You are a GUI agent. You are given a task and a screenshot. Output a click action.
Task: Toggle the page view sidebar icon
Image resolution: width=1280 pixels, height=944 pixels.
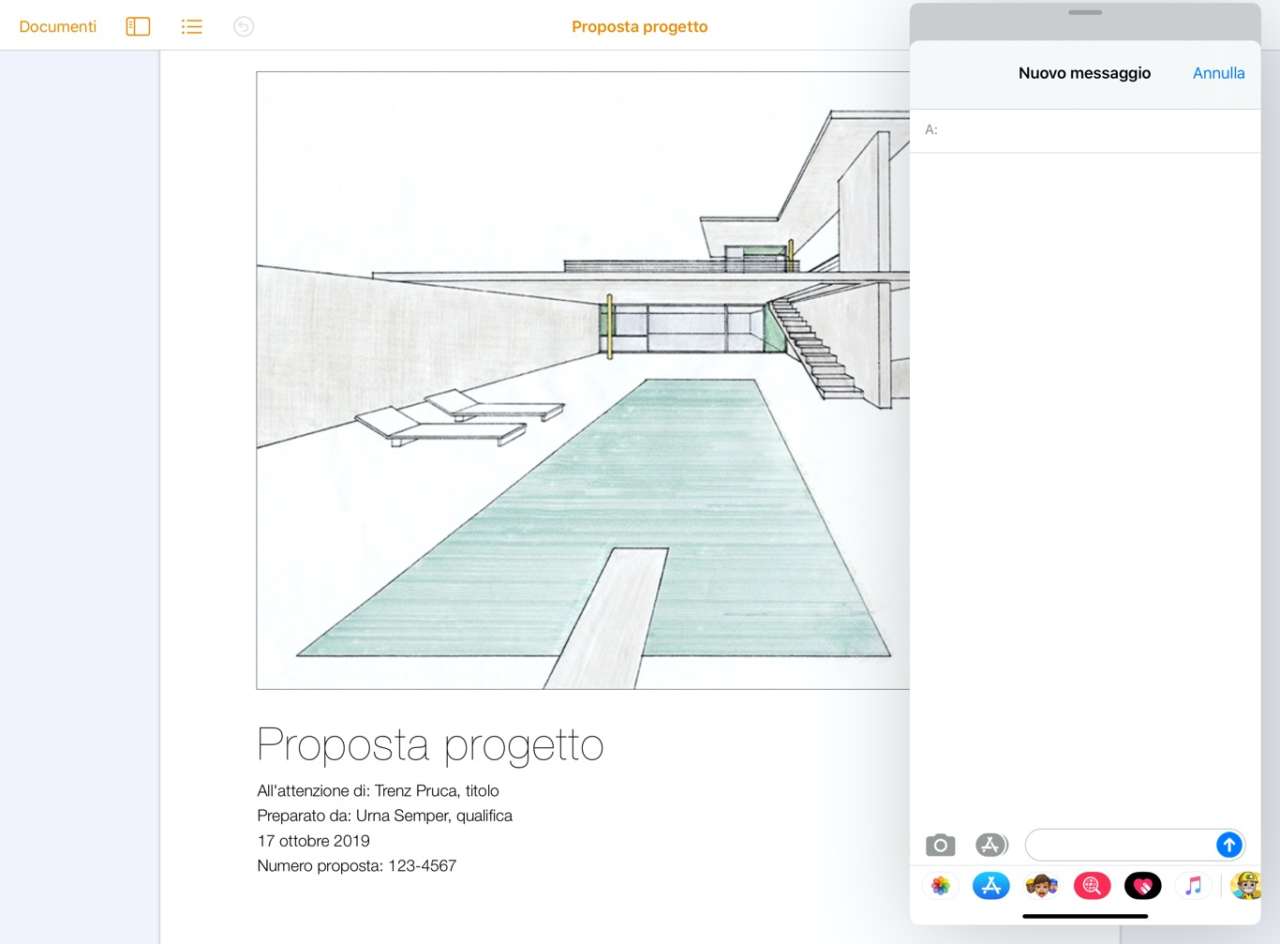tap(138, 27)
